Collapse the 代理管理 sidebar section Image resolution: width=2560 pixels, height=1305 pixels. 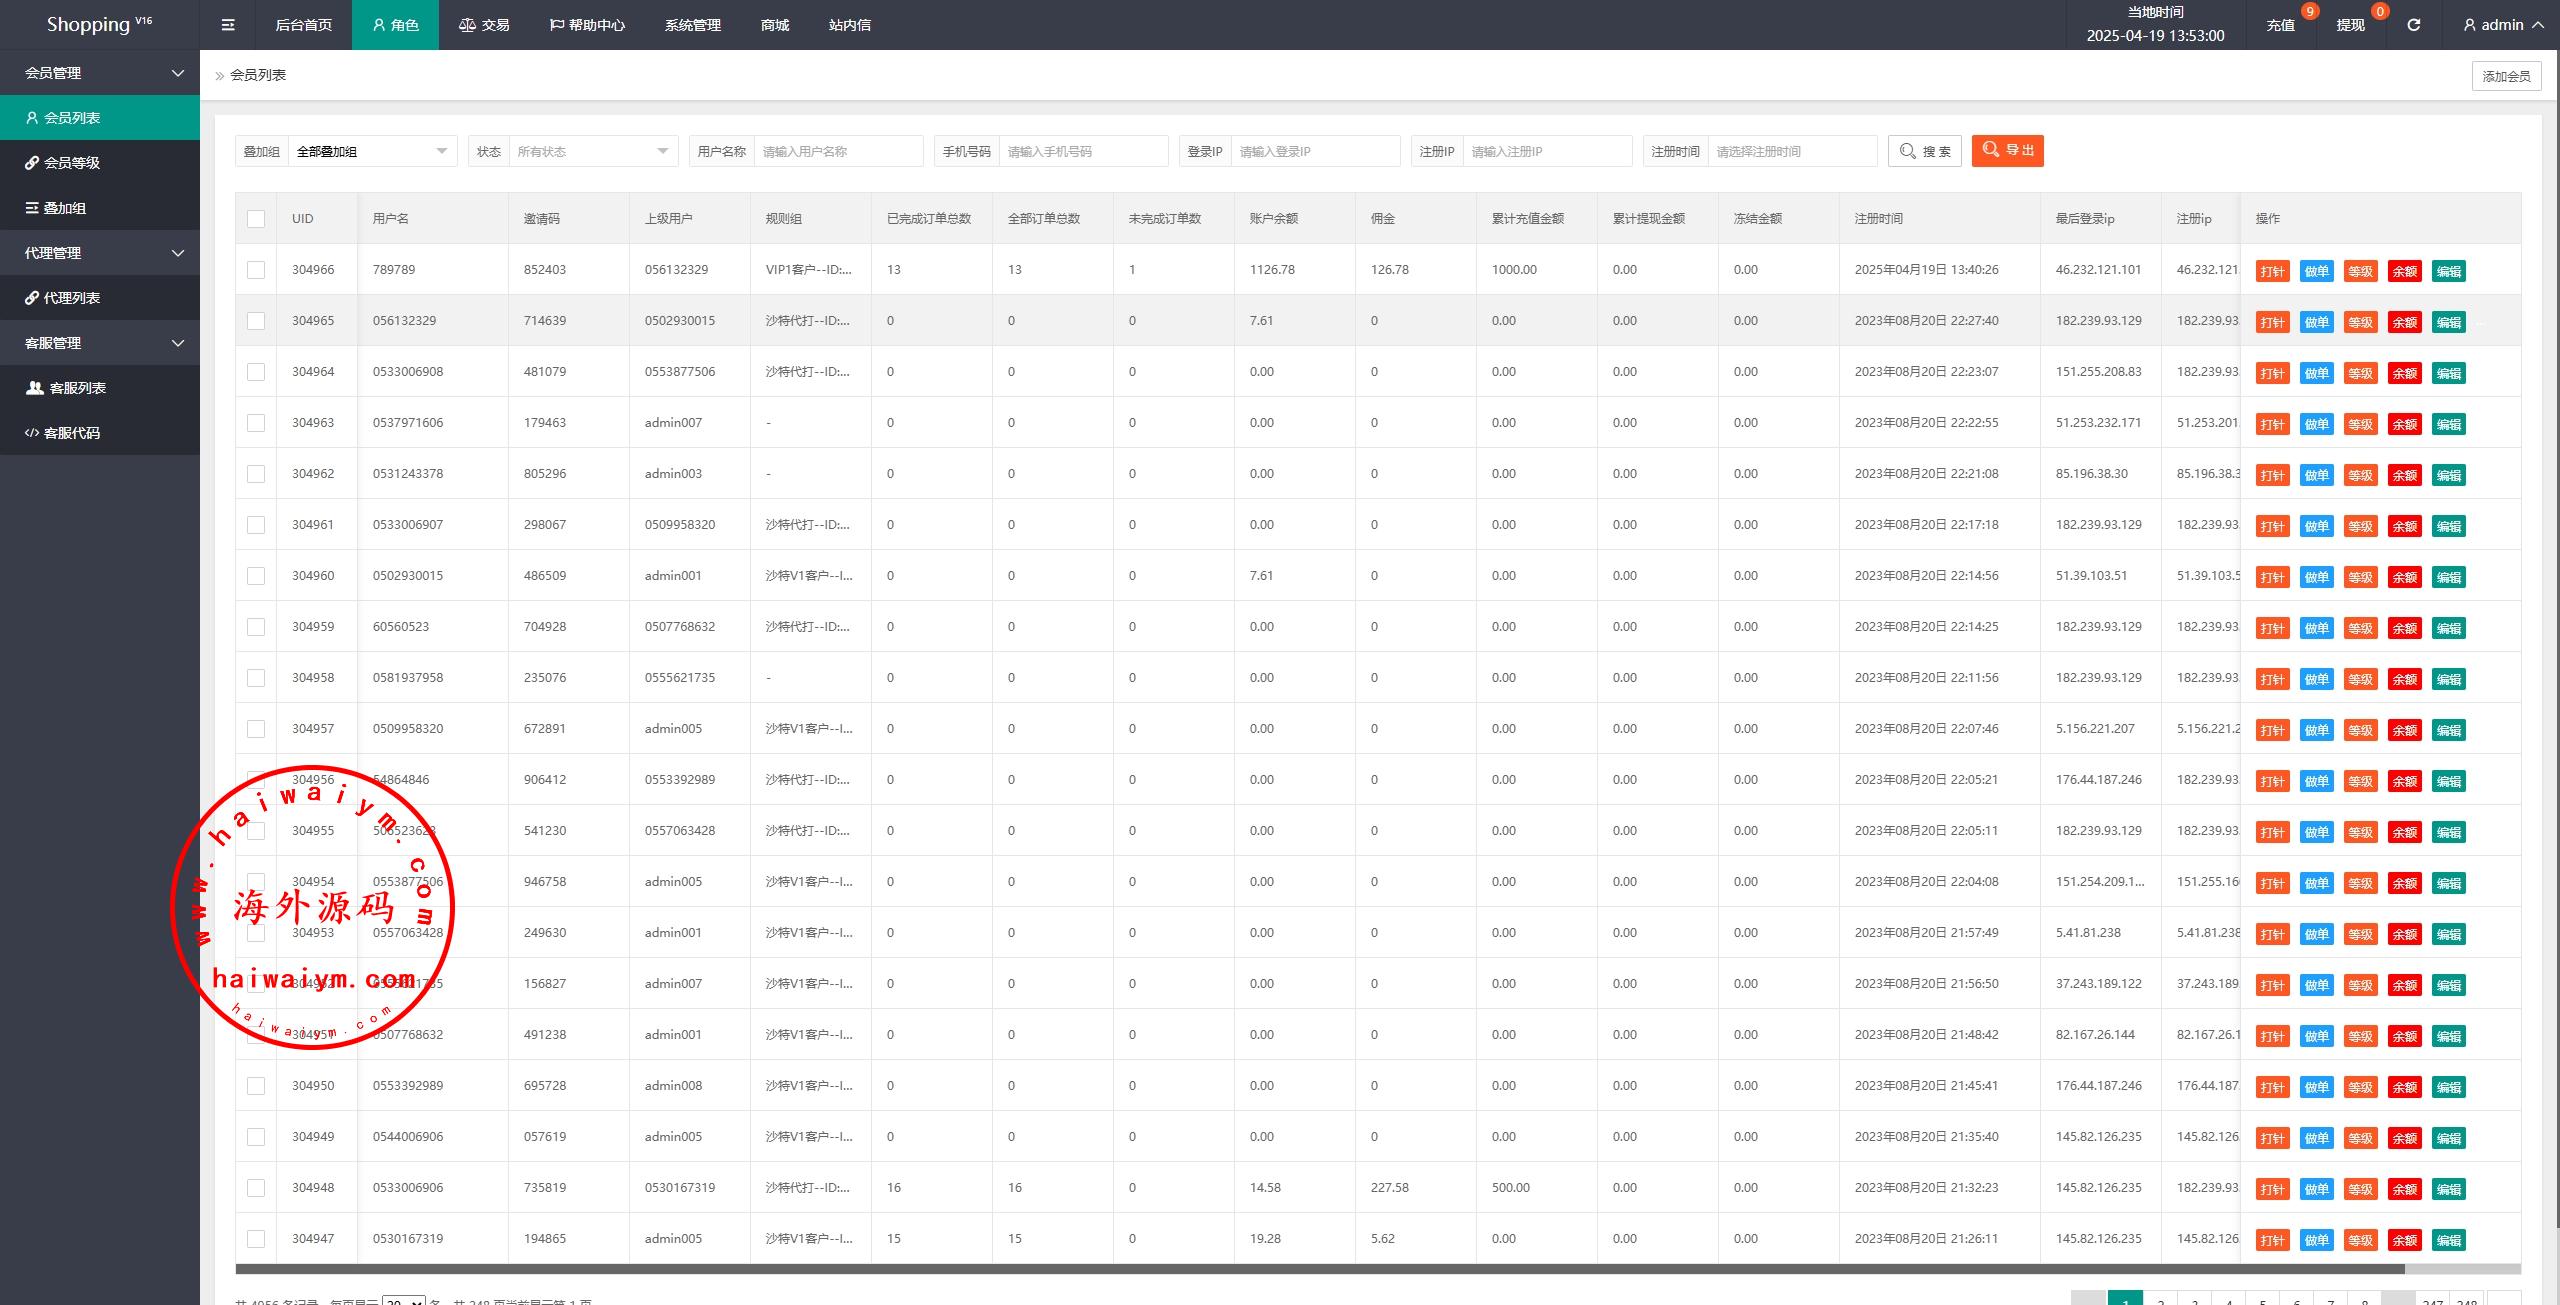pyautogui.click(x=100, y=253)
